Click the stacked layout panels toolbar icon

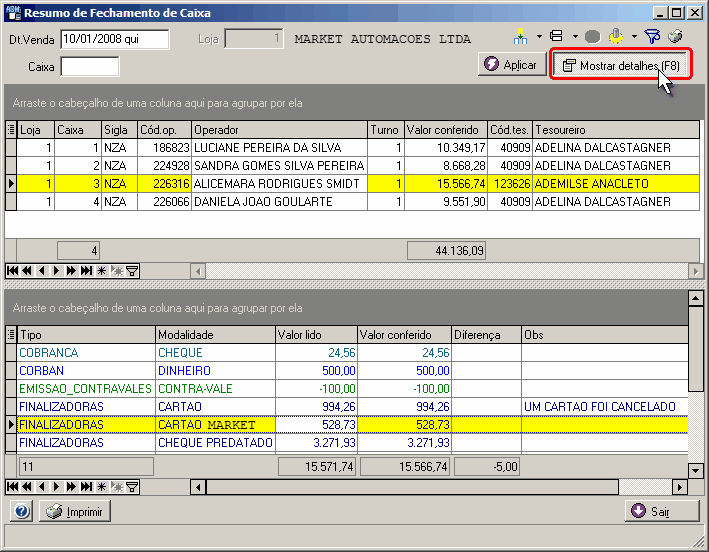(556, 36)
